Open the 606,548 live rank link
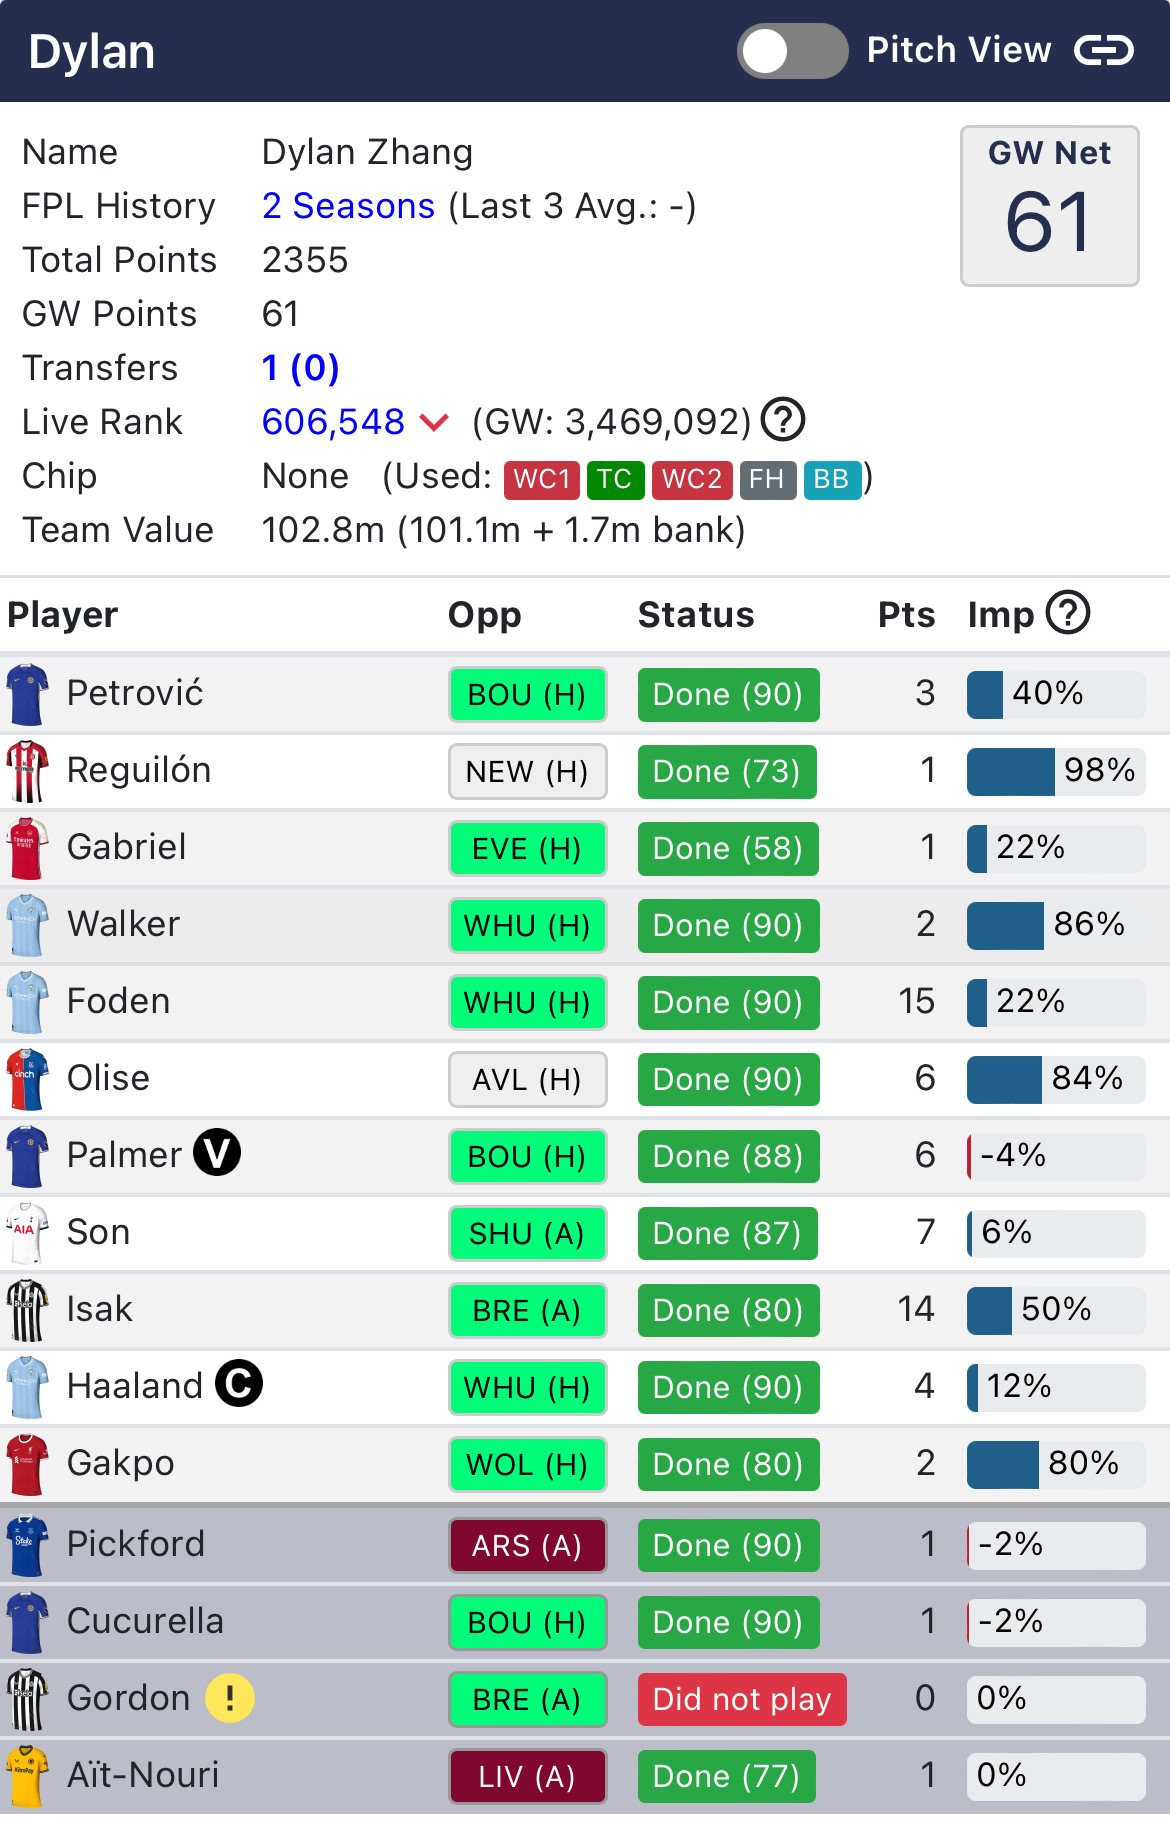The width and height of the screenshot is (1170, 1822). 333,422
